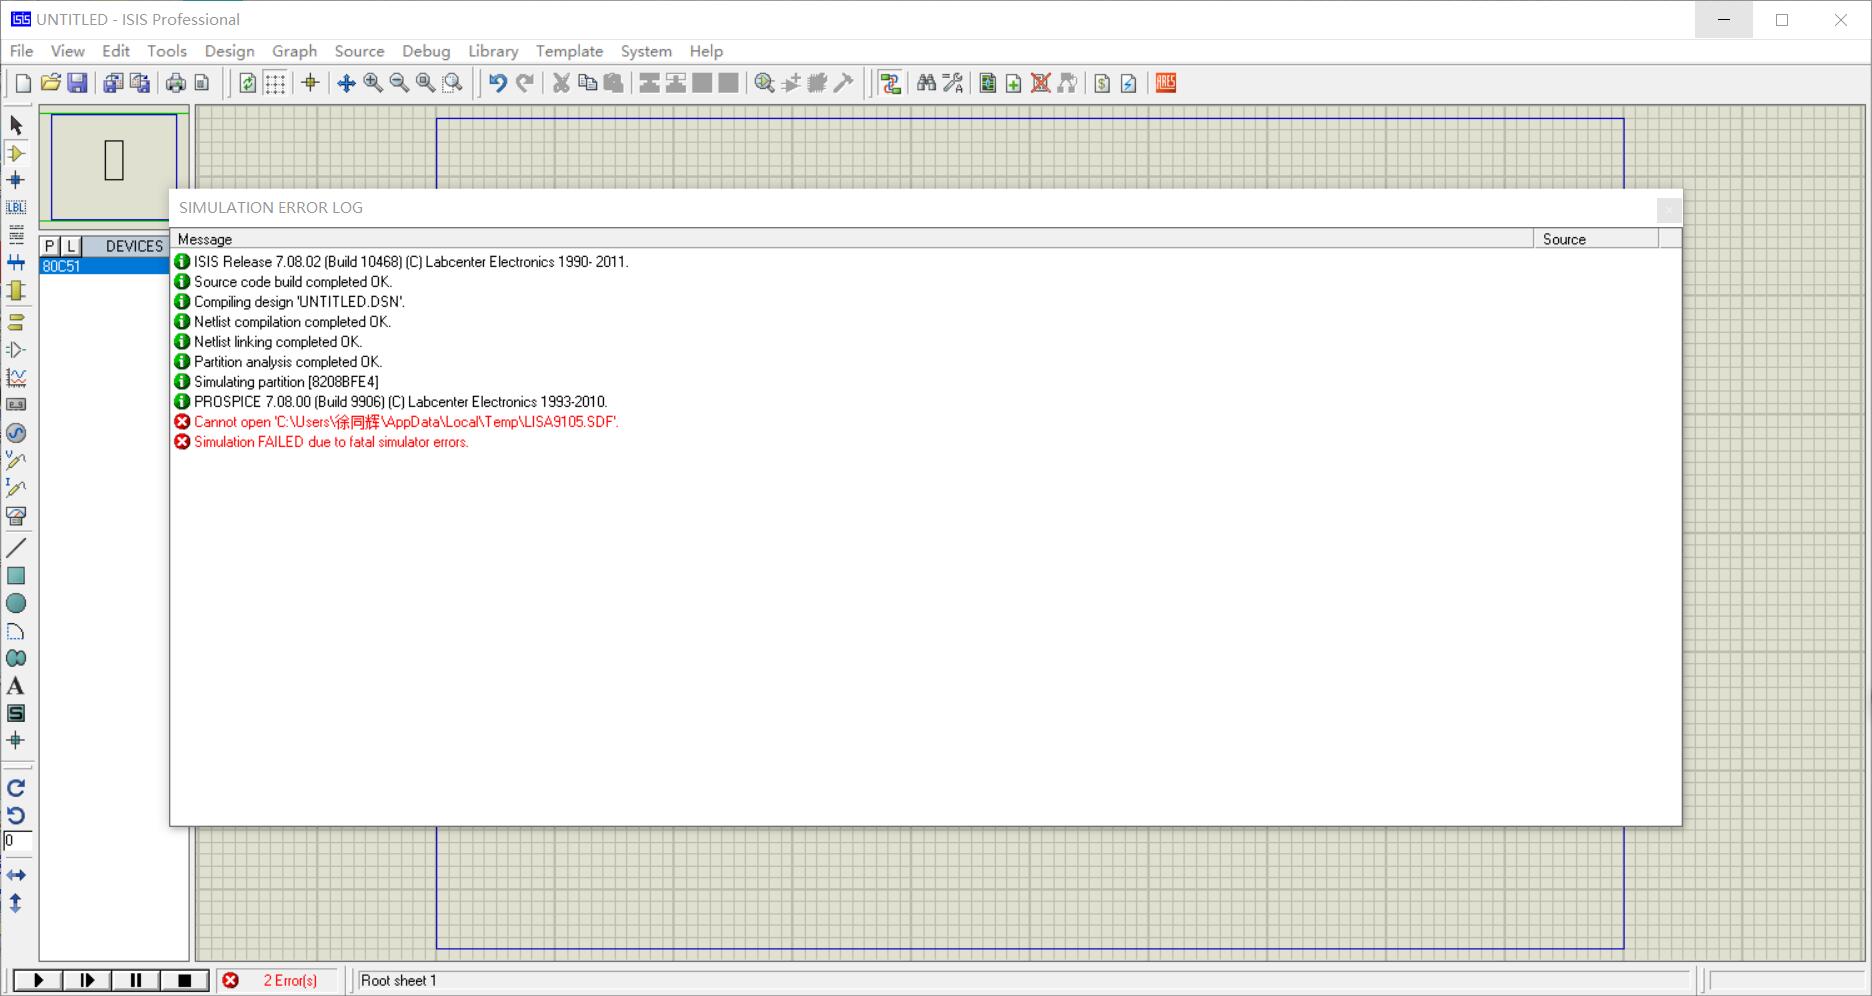Click the 2 Error(s) status message
Viewport: 1872px width, 996px height.
point(290,981)
